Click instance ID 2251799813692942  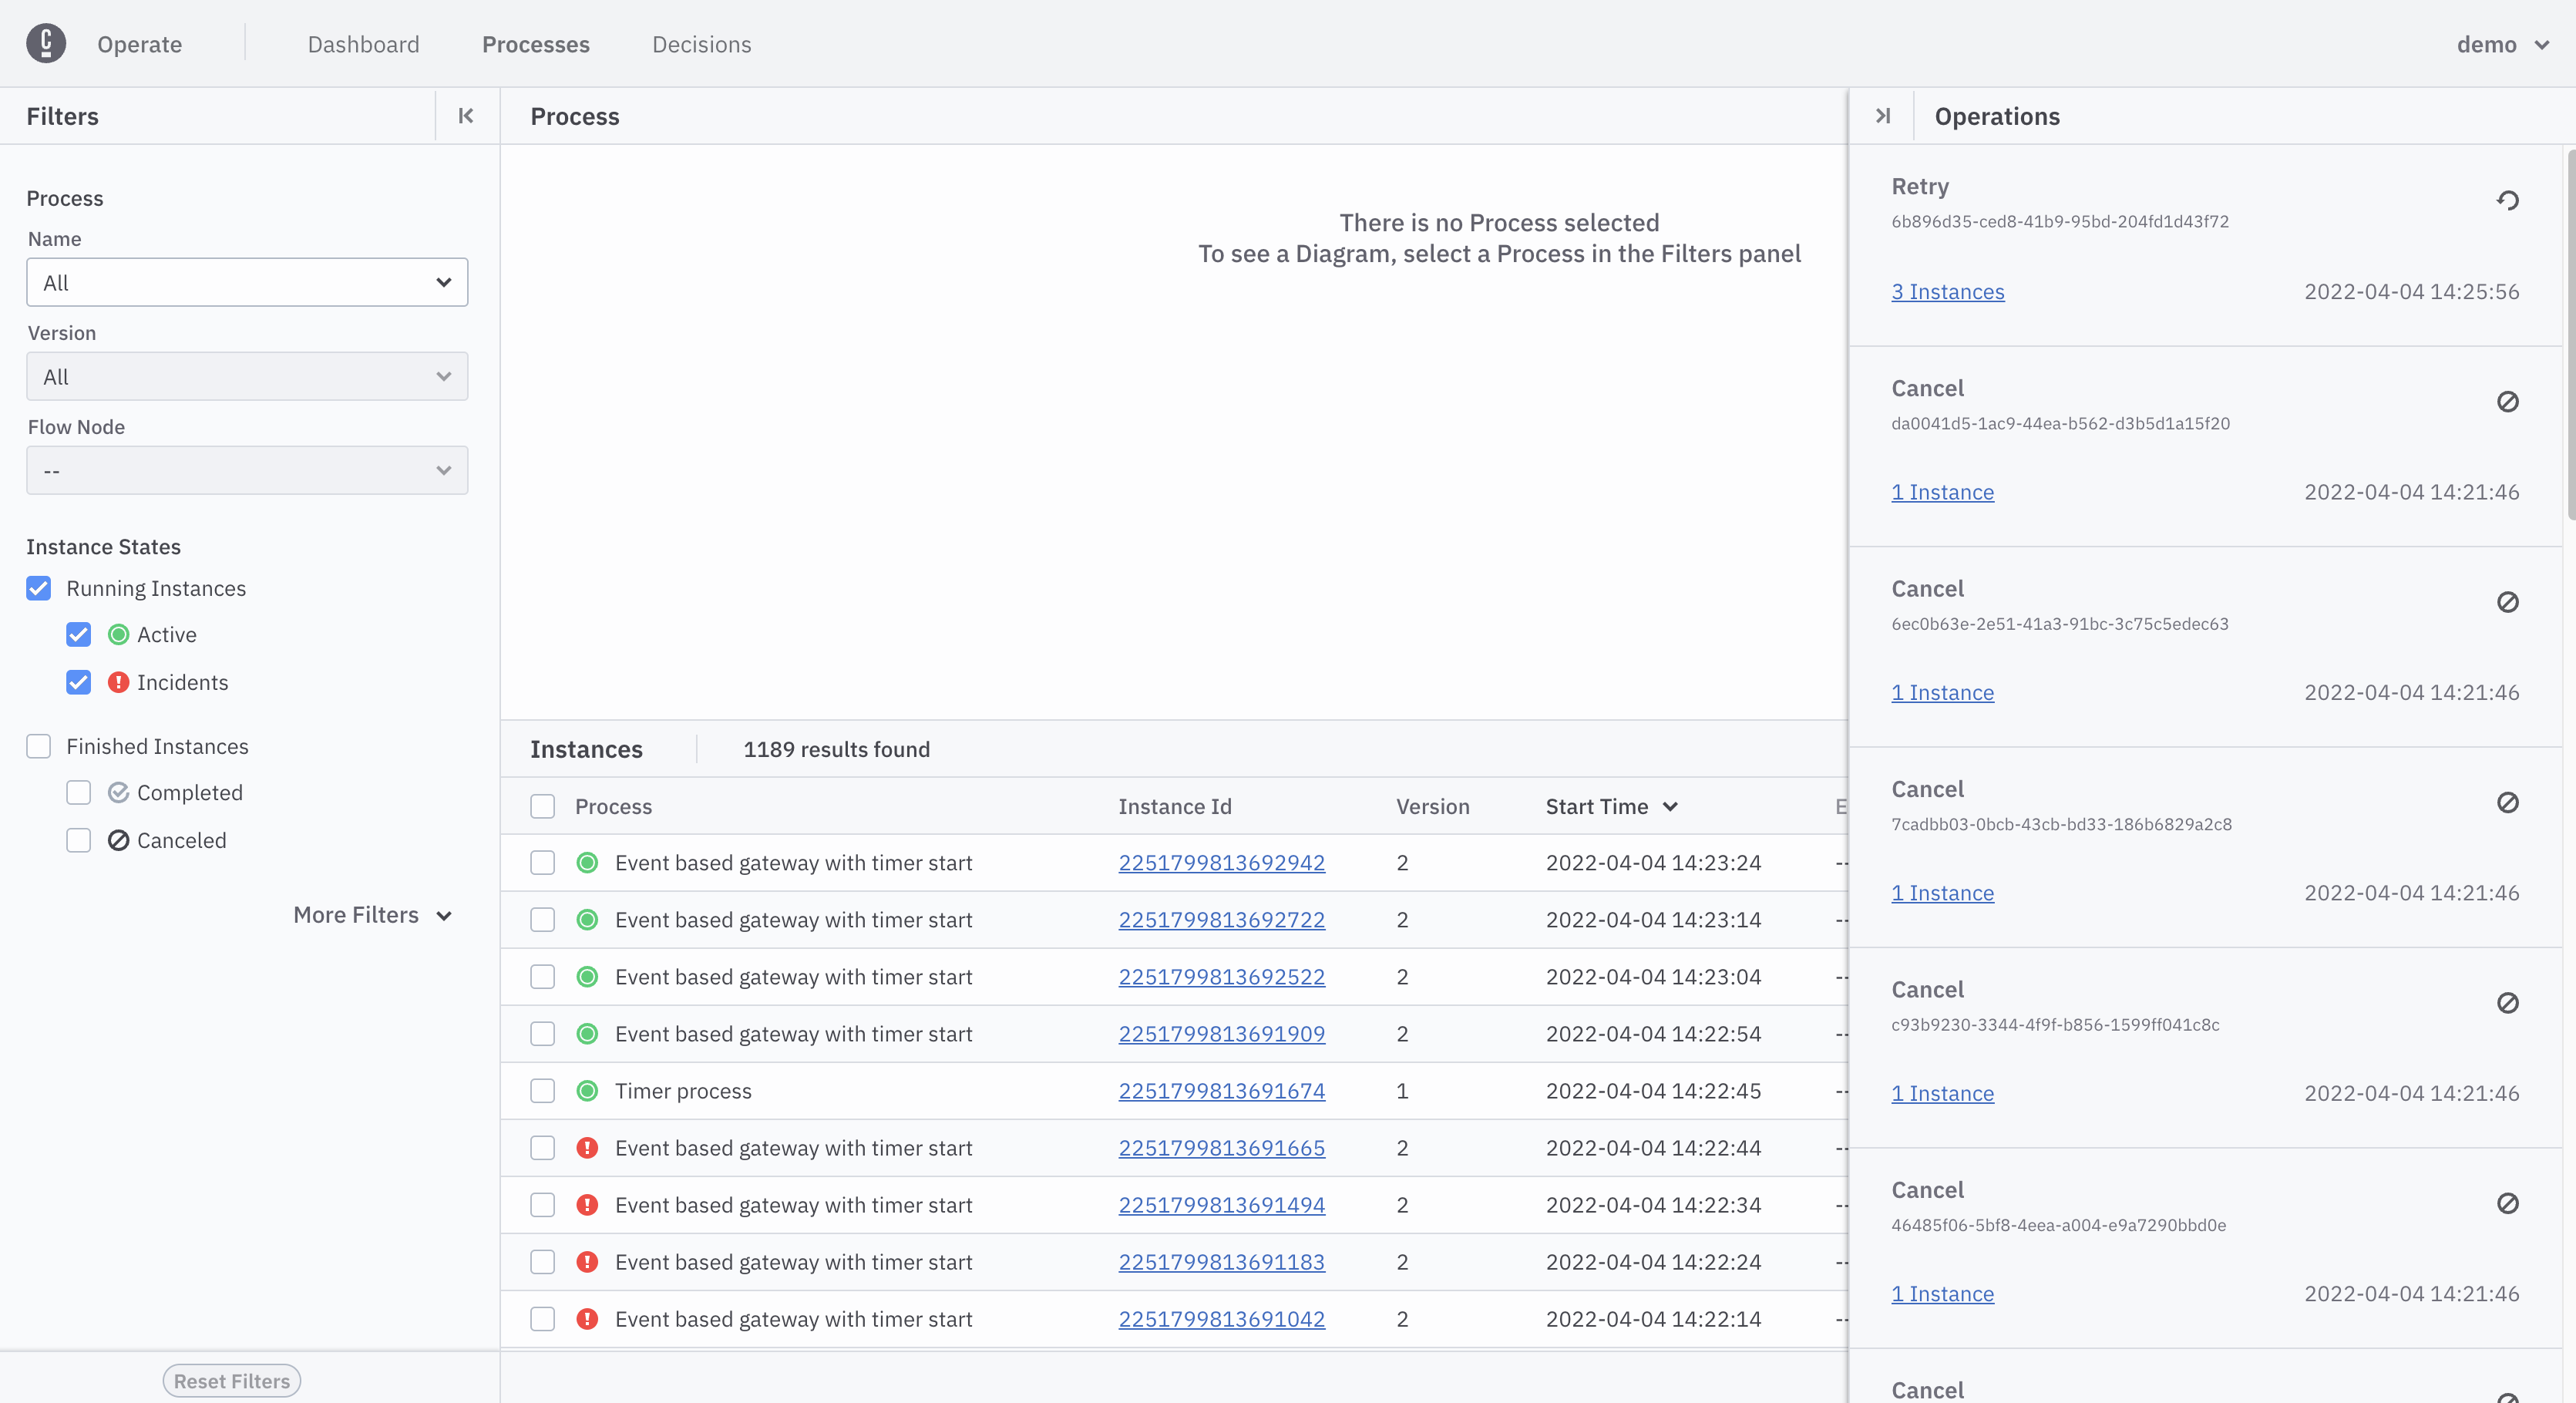pos(1222,862)
